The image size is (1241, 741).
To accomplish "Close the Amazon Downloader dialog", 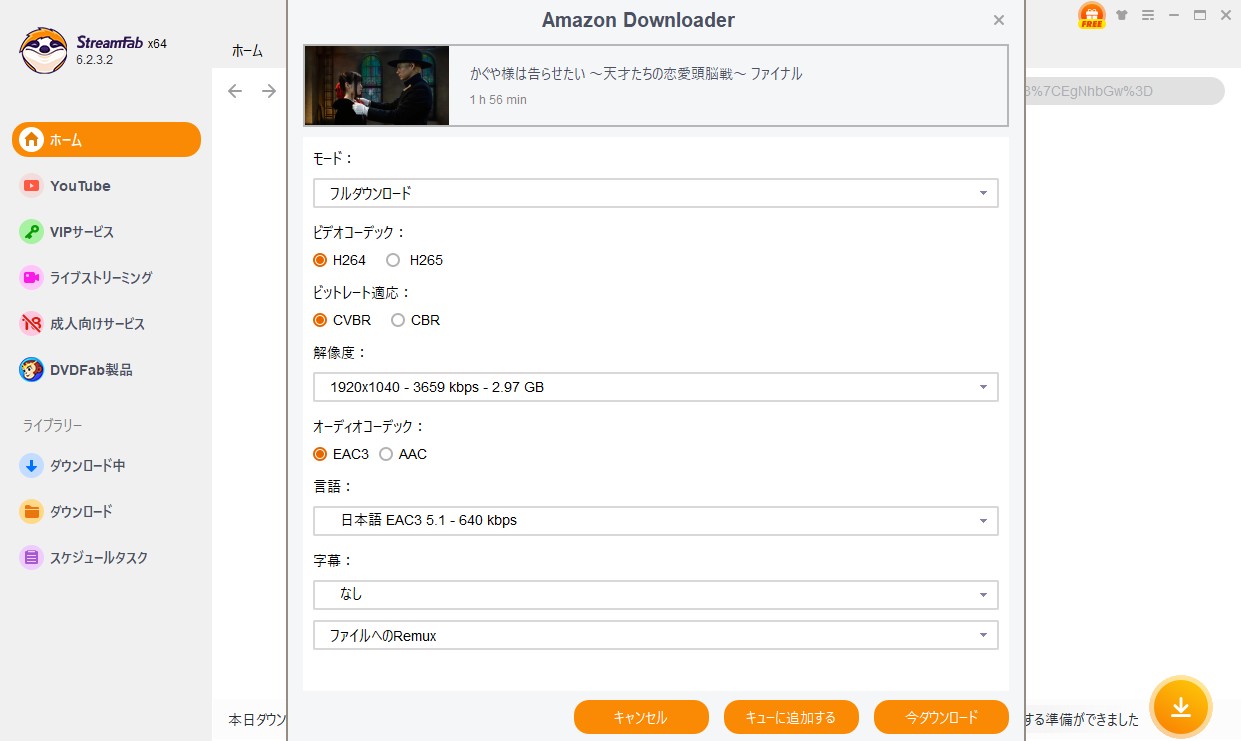I will 999,20.
